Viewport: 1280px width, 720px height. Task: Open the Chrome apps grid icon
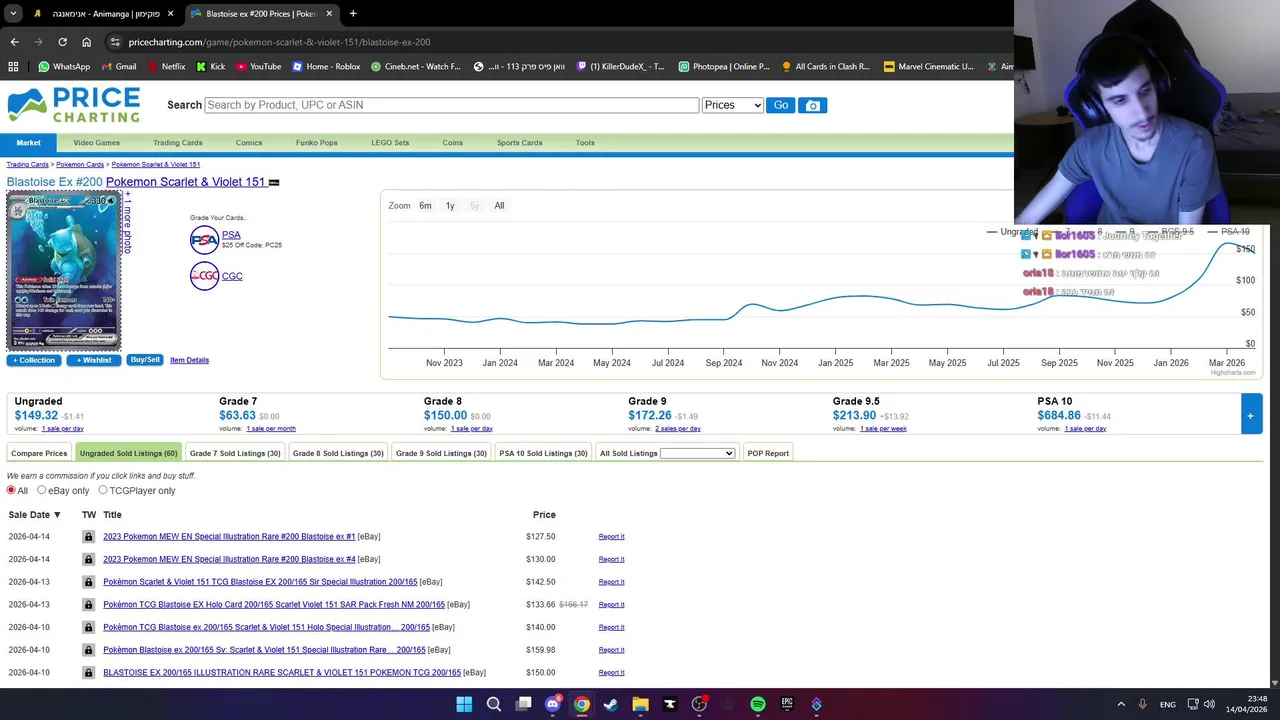tap(13, 67)
